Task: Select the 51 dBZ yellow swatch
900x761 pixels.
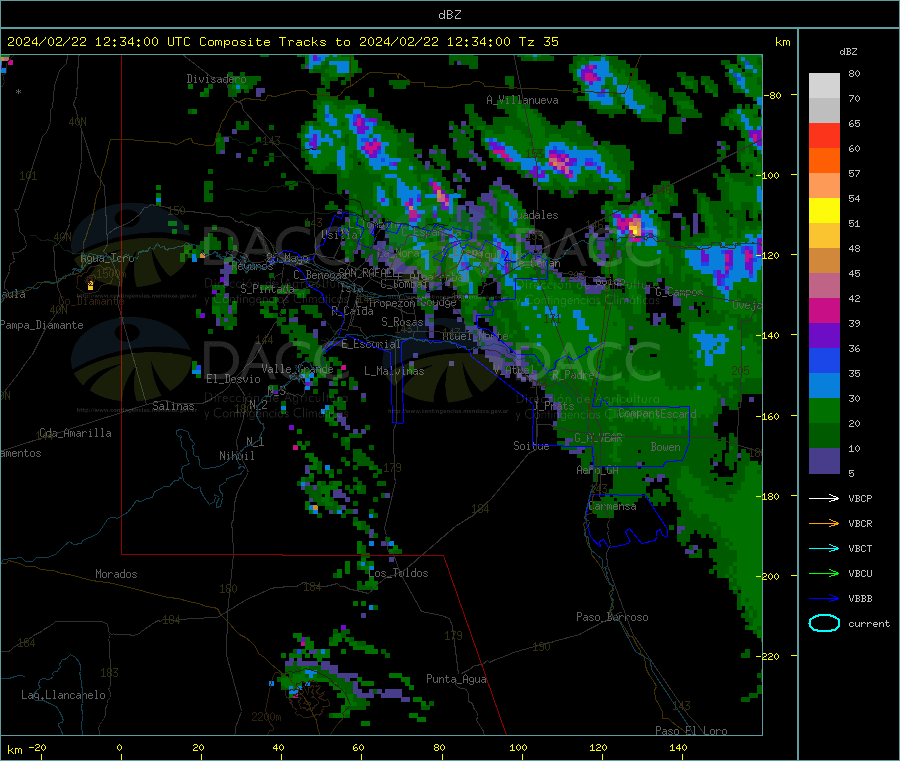Action: tap(824, 211)
